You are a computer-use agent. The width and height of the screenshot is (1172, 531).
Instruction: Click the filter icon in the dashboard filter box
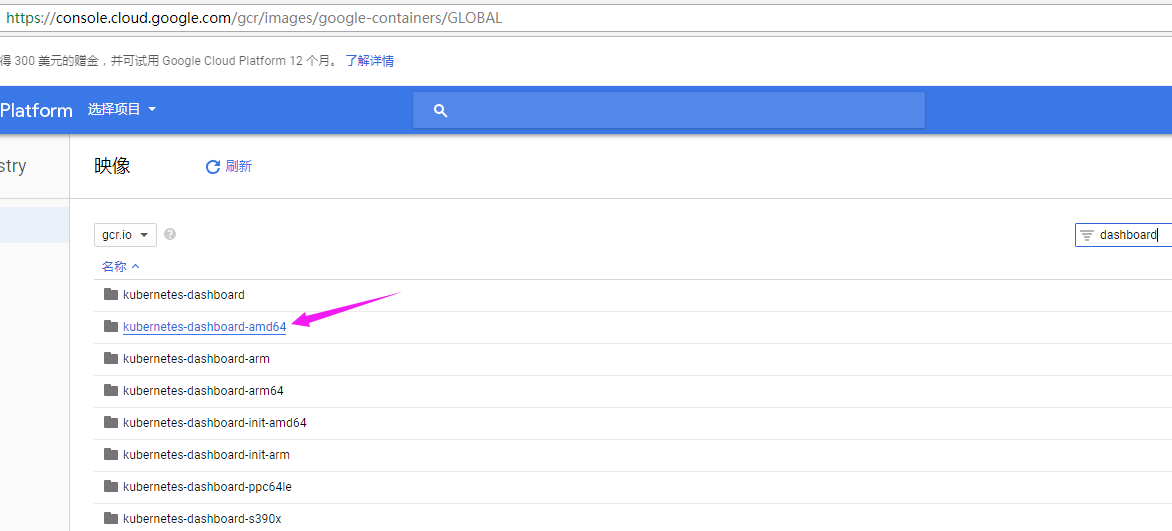tap(1087, 235)
